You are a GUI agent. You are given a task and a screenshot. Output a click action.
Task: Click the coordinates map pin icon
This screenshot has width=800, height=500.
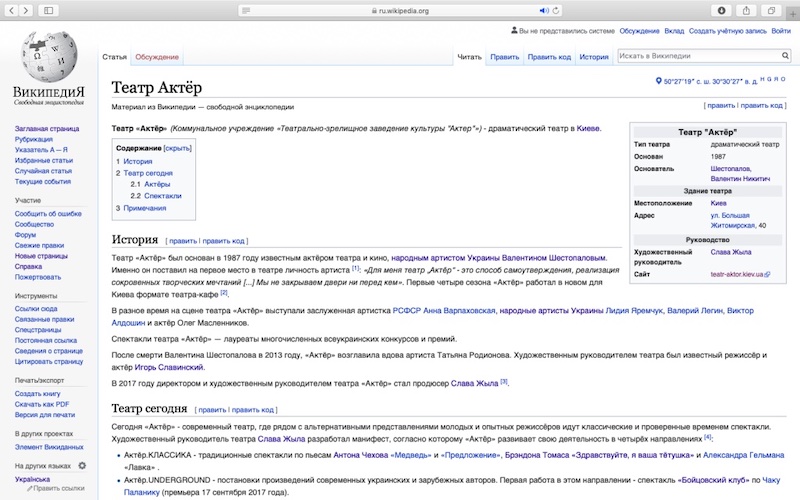pyautogui.click(x=658, y=81)
